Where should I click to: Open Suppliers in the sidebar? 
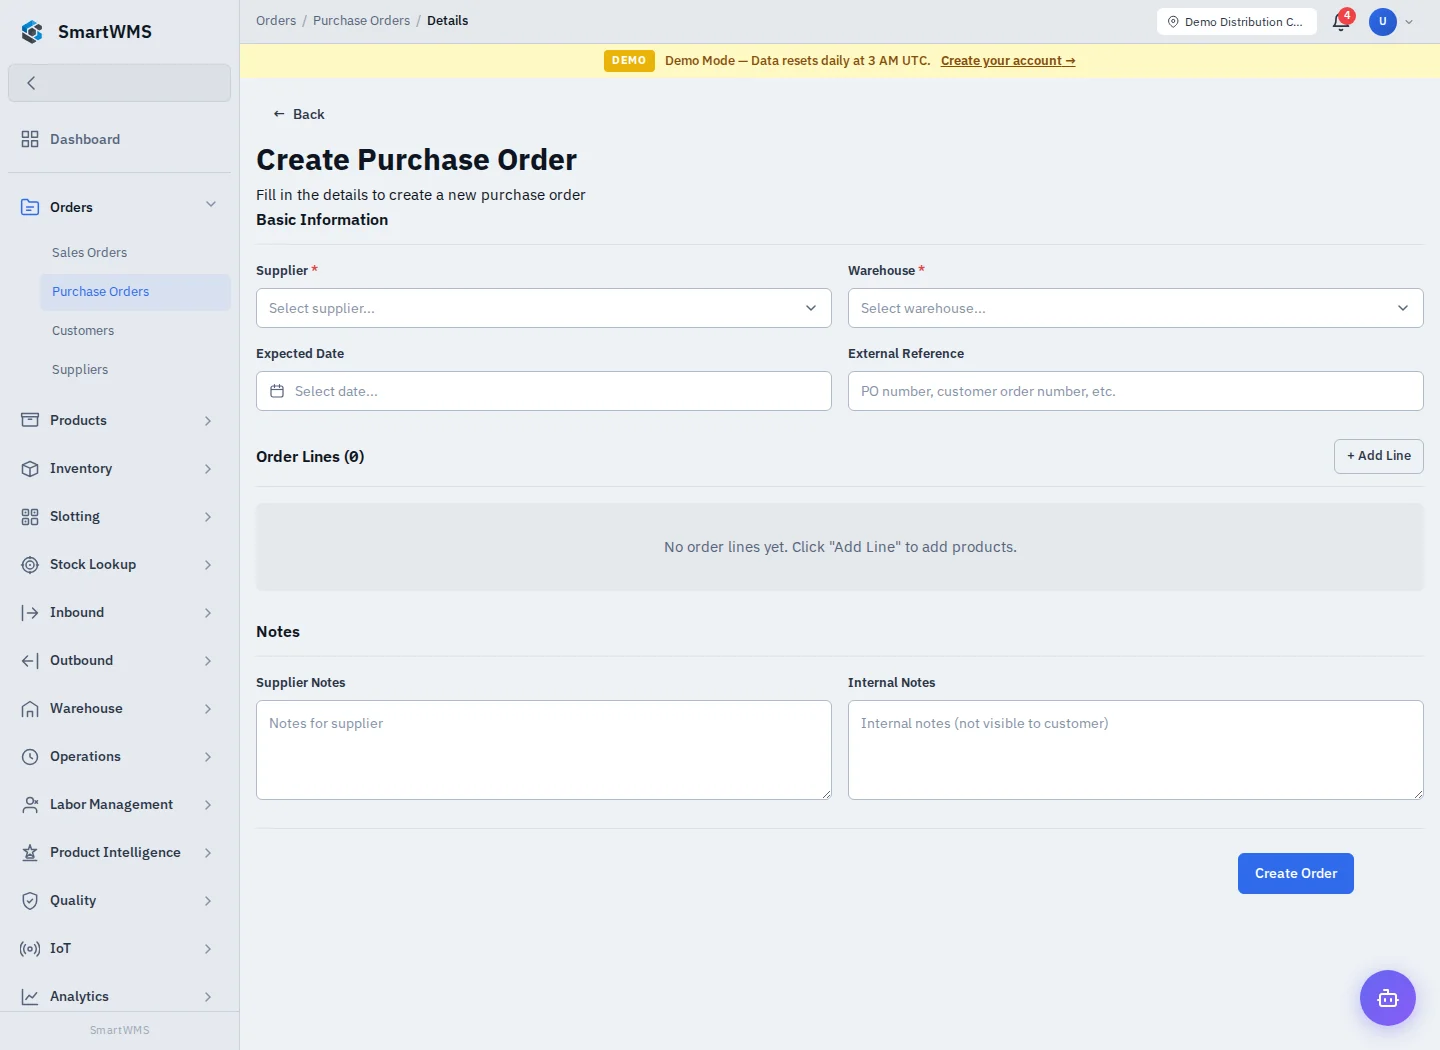pyautogui.click(x=135, y=369)
